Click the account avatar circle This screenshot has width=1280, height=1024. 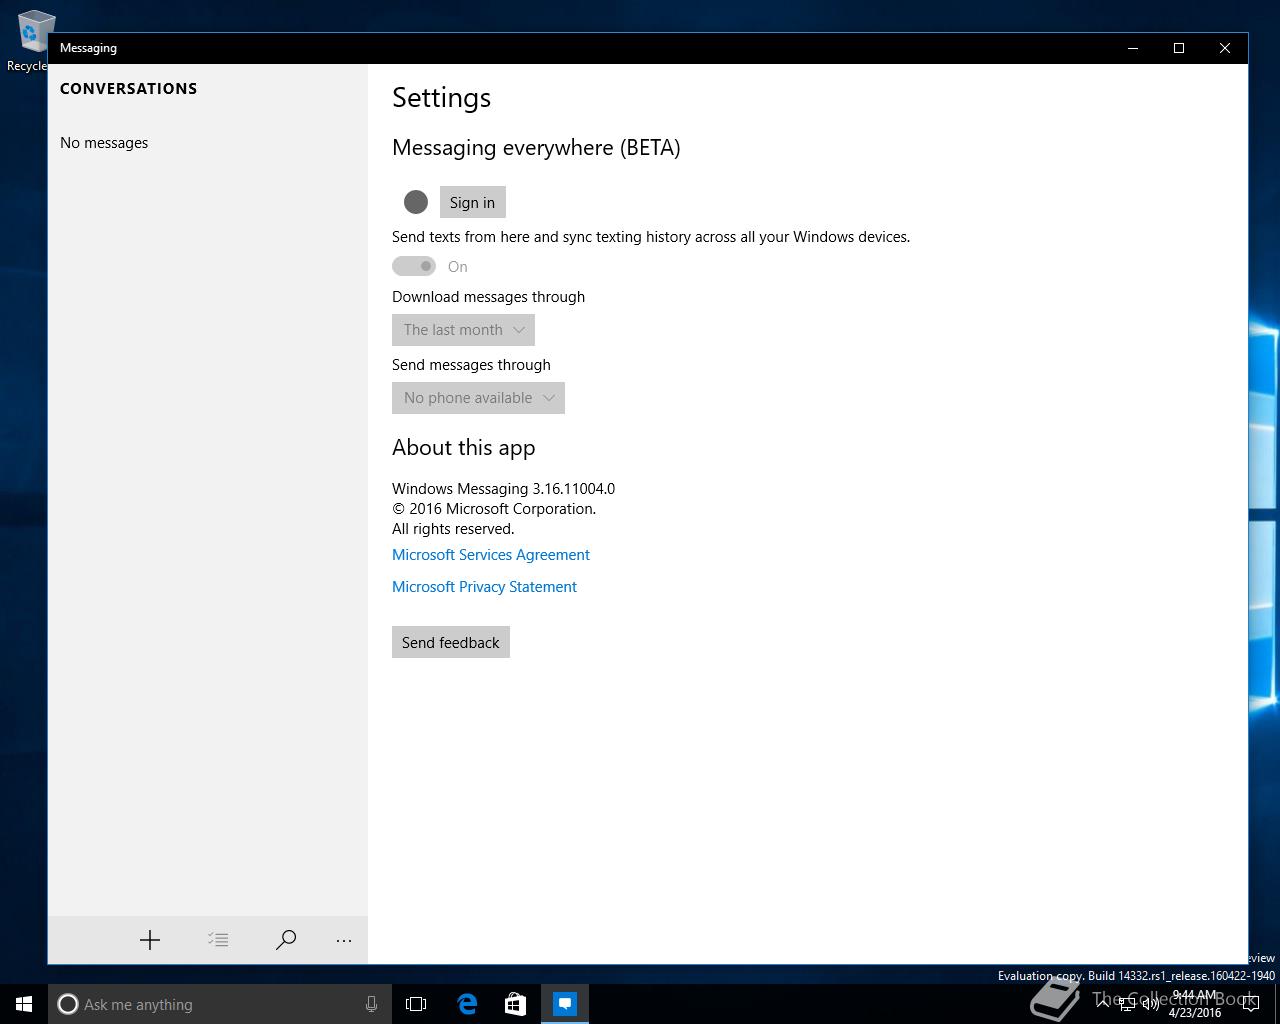(x=416, y=202)
